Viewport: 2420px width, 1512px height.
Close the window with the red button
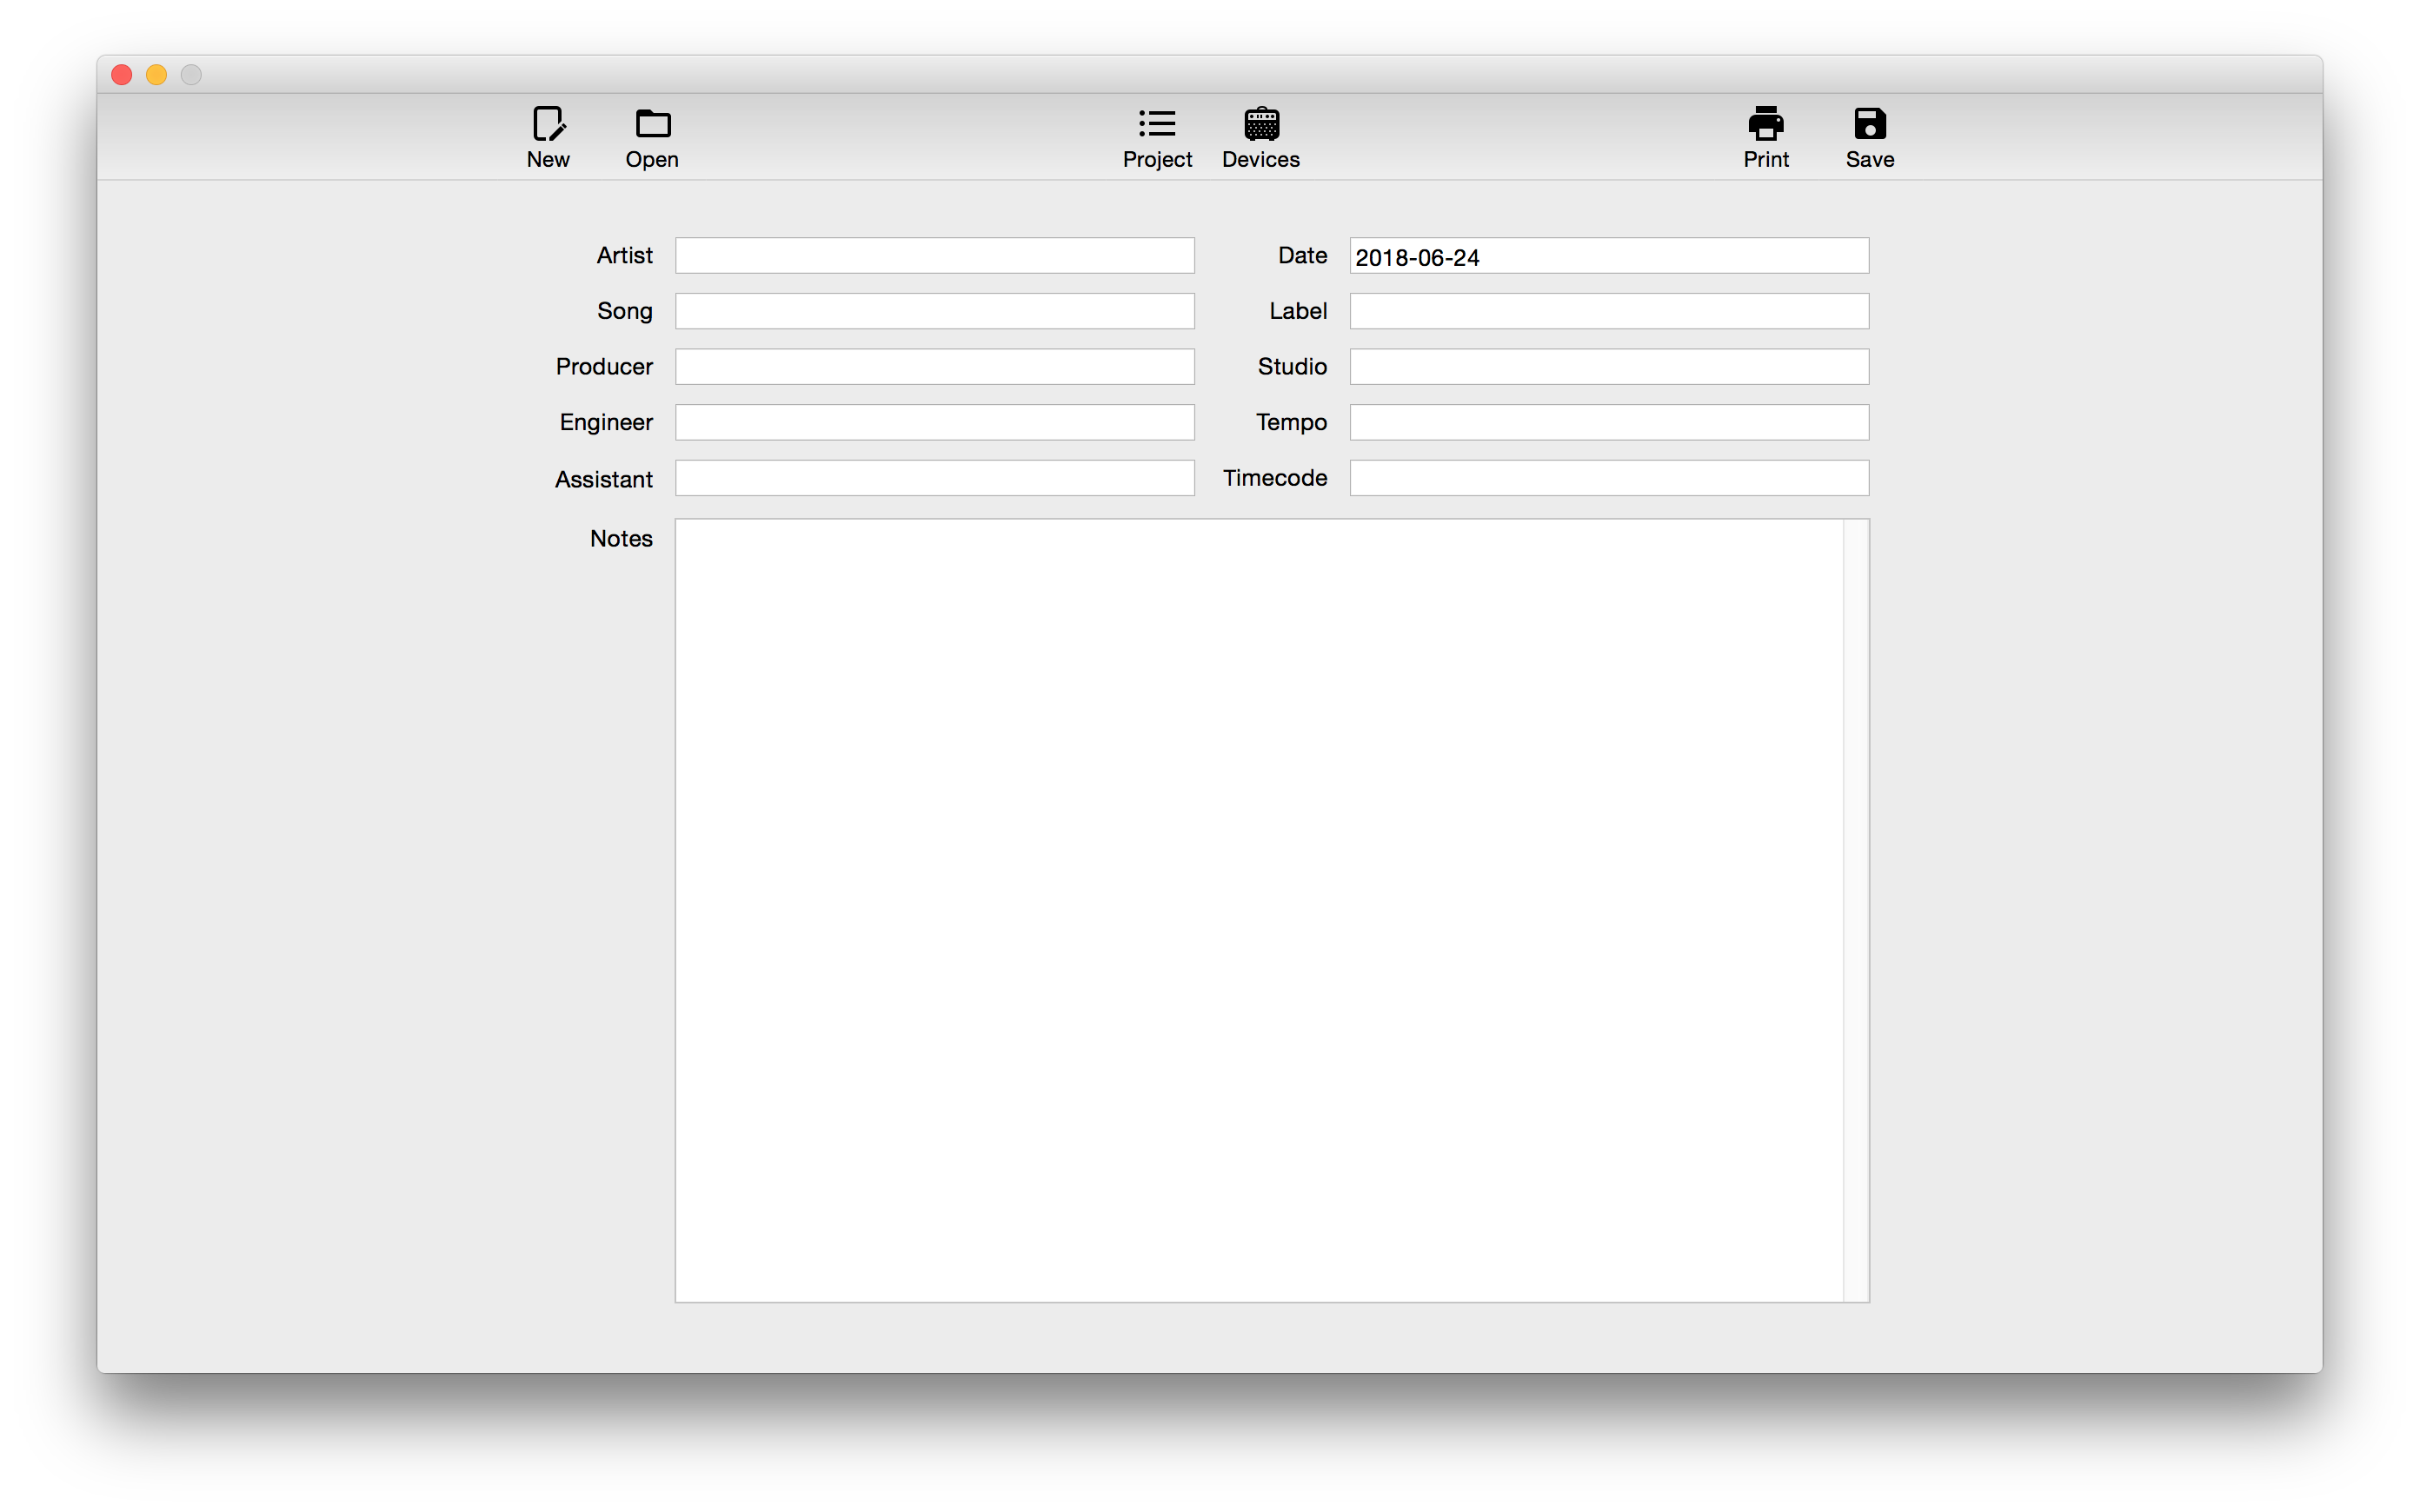pos(122,75)
